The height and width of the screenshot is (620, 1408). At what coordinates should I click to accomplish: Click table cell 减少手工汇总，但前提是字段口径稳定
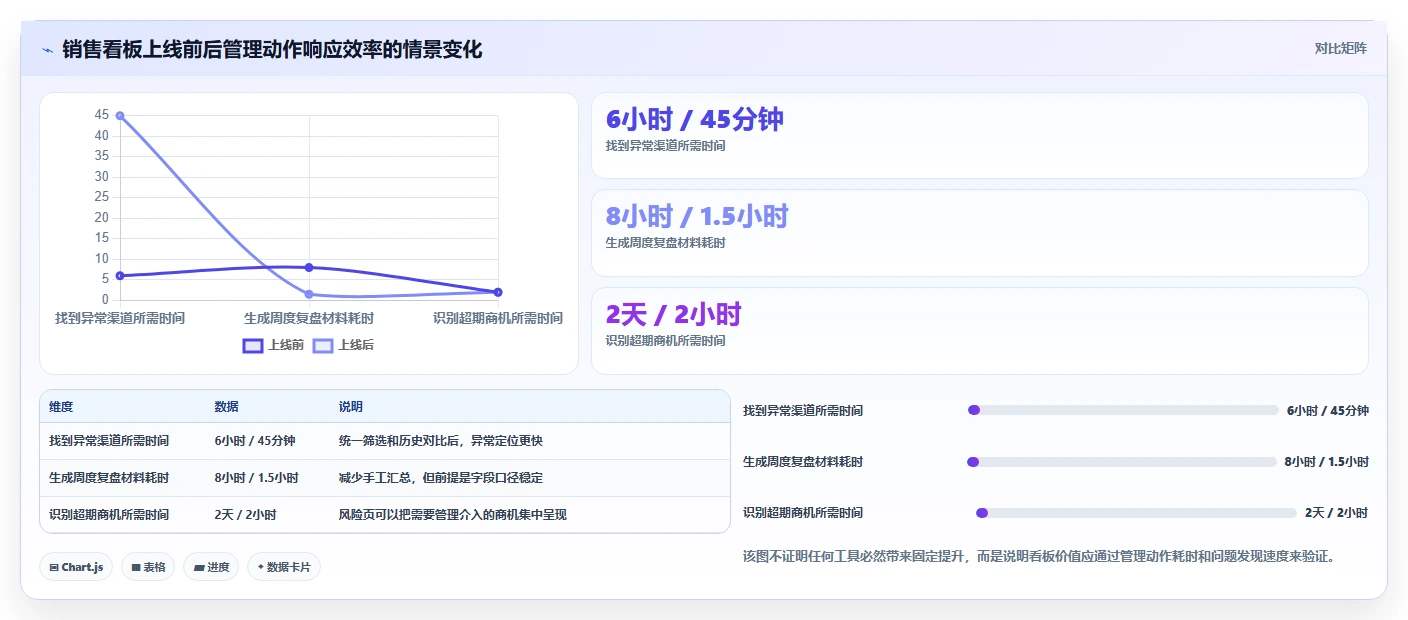441,477
